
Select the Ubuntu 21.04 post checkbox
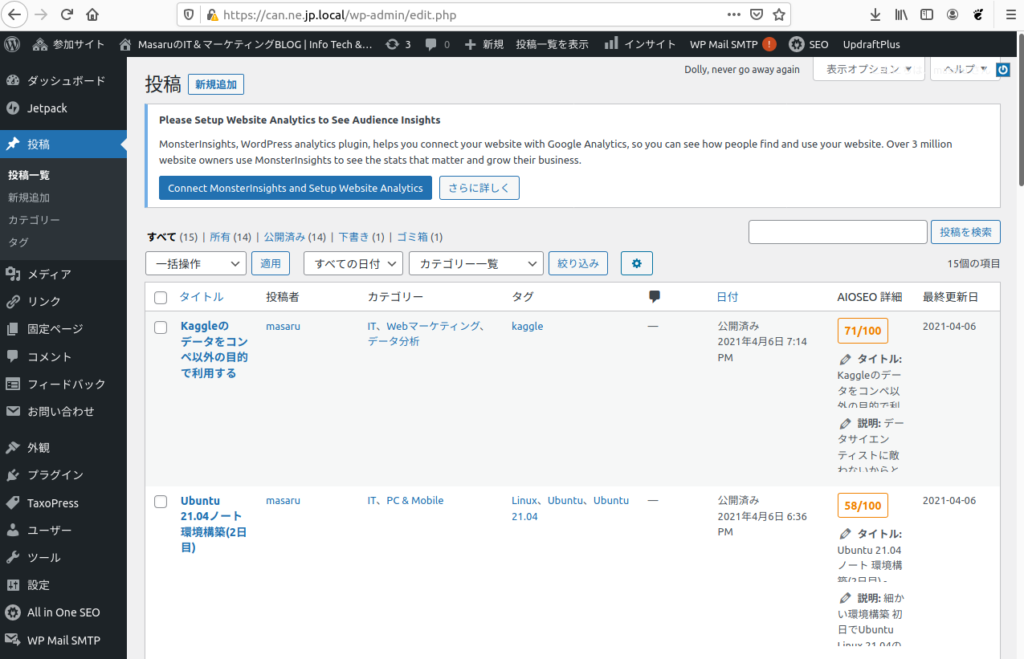coord(161,501)
